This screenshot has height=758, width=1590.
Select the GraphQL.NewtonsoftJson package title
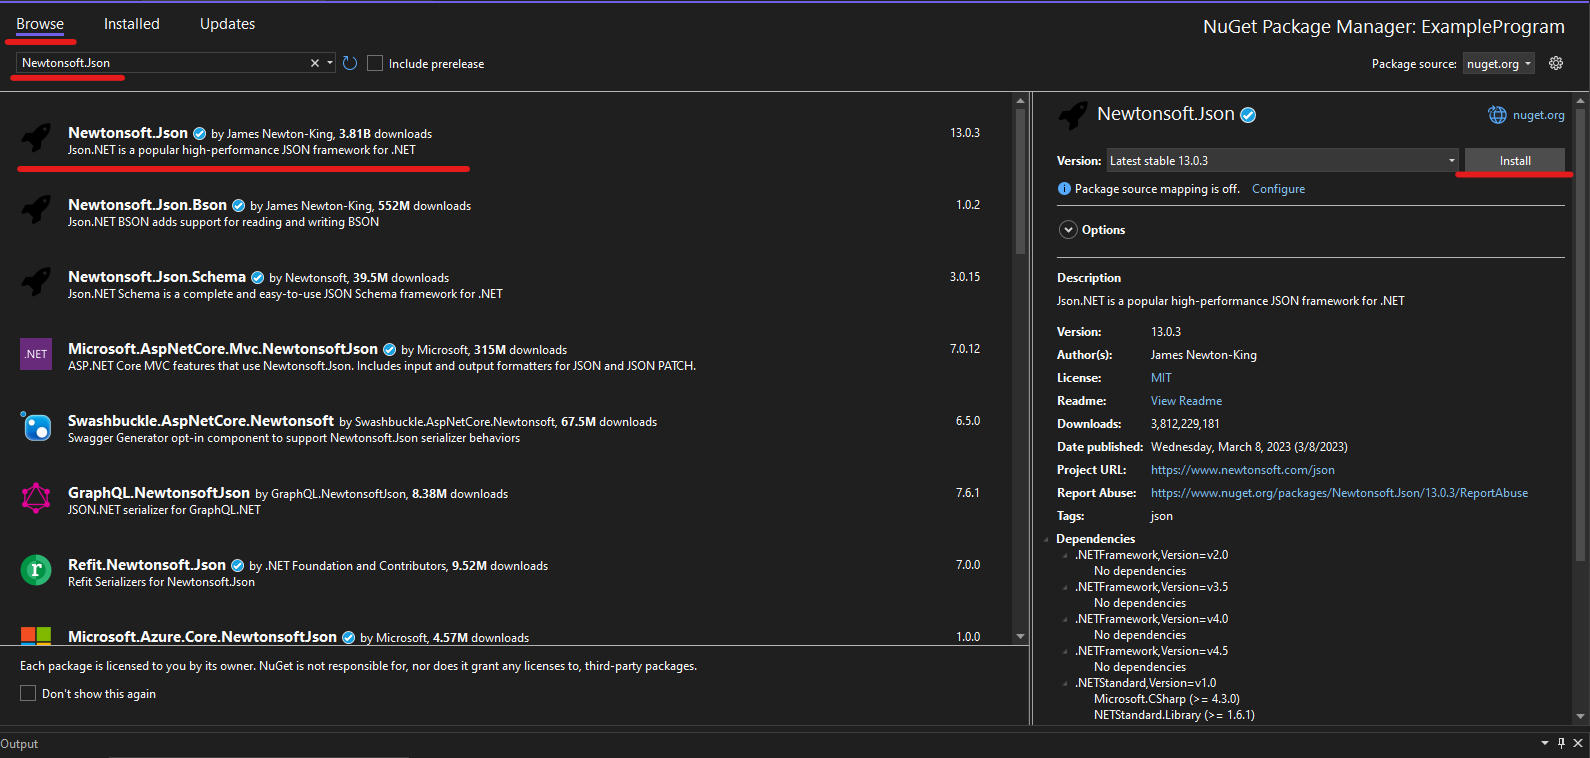(x=159, y=493)
